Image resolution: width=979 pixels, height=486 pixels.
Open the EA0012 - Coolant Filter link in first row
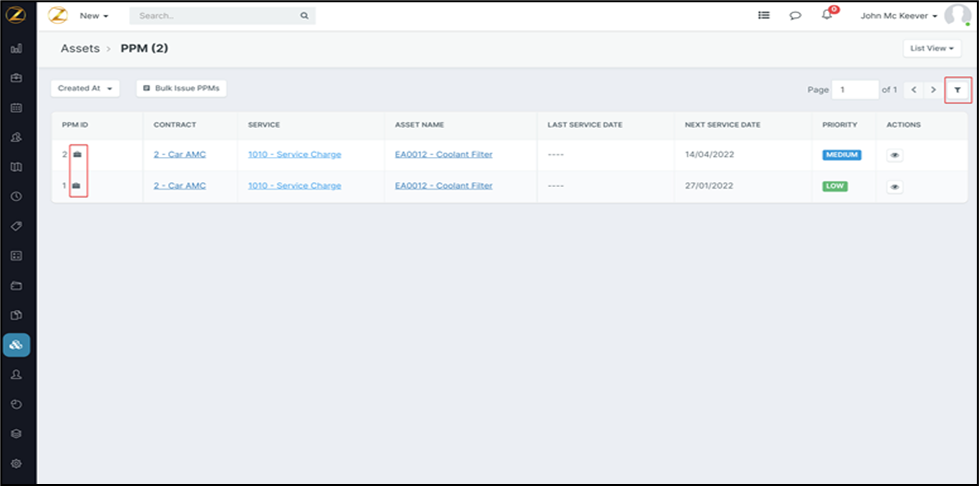[443, 155]
